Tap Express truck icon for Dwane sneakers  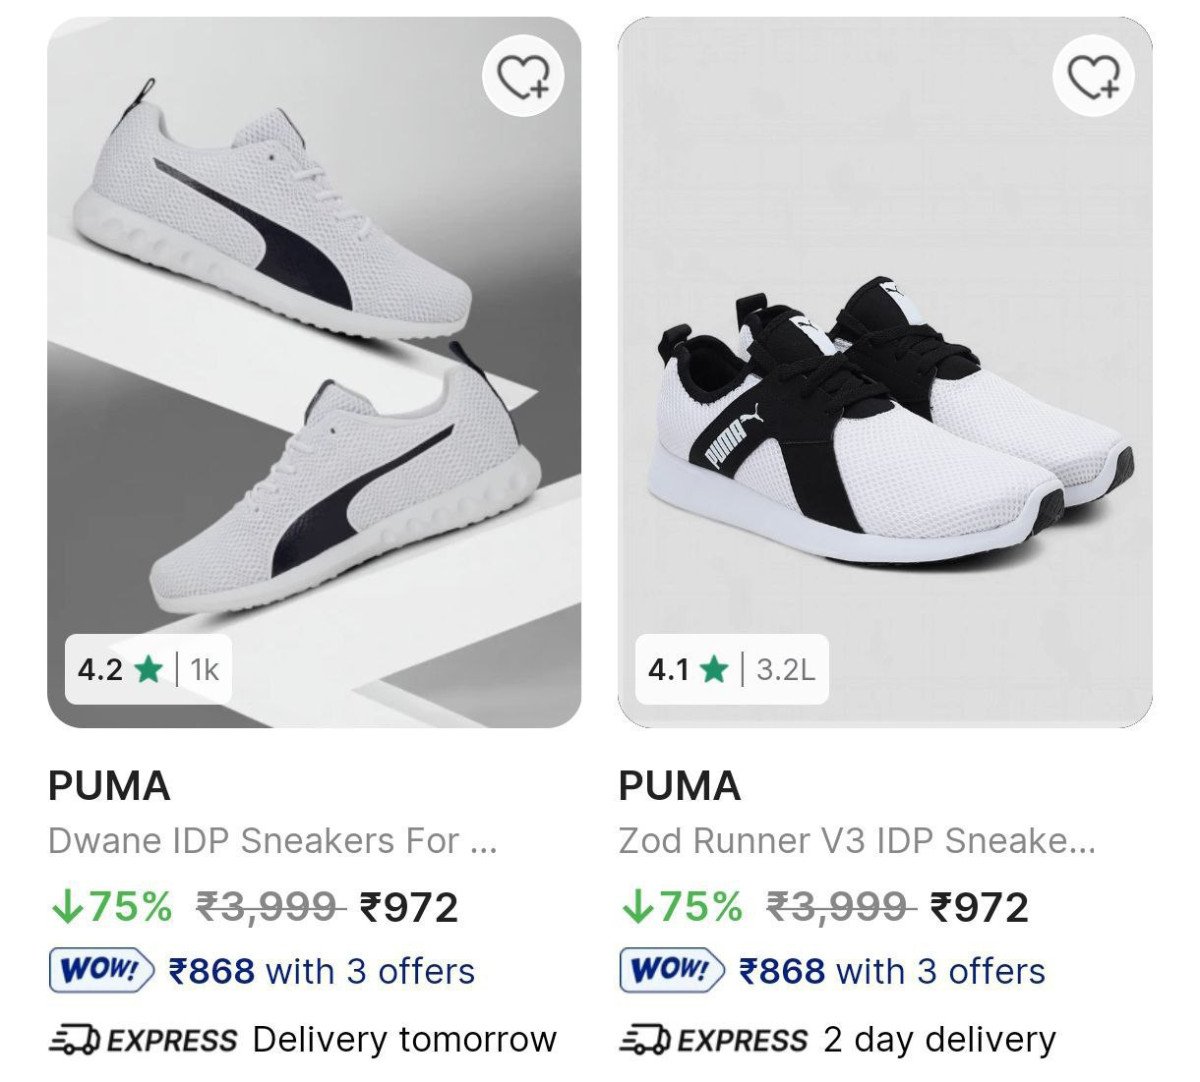(75, 1040)
